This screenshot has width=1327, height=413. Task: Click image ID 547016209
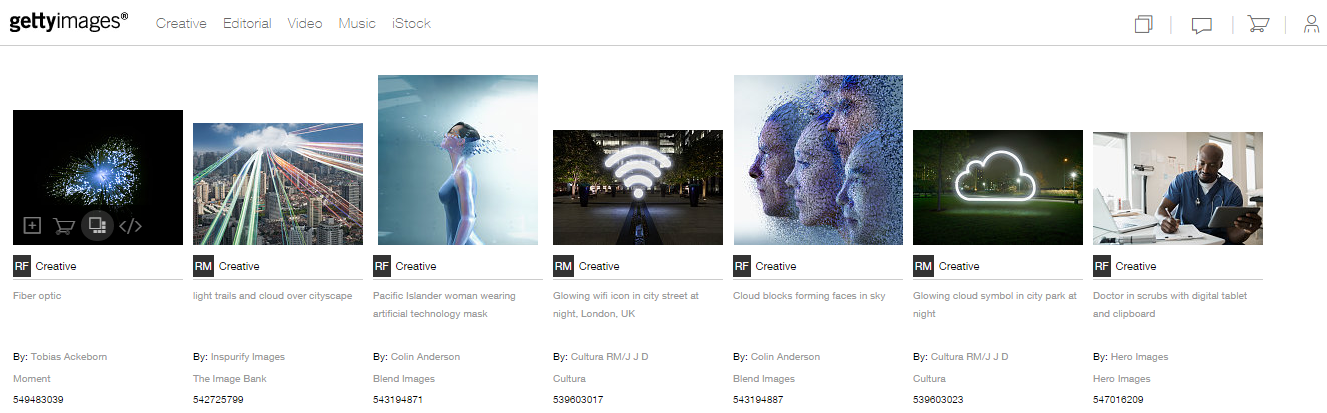pos(1118,400)
